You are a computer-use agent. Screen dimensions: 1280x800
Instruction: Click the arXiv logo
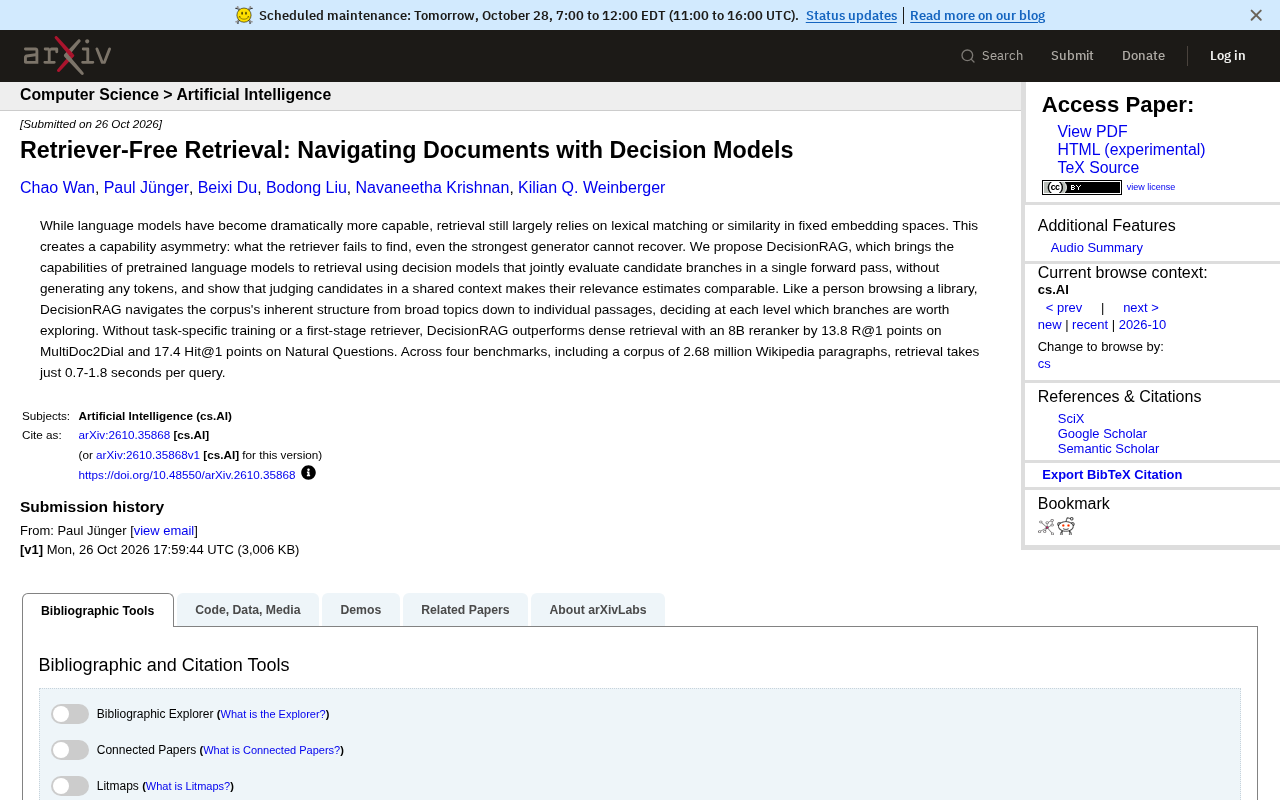[x=67, y=55]
